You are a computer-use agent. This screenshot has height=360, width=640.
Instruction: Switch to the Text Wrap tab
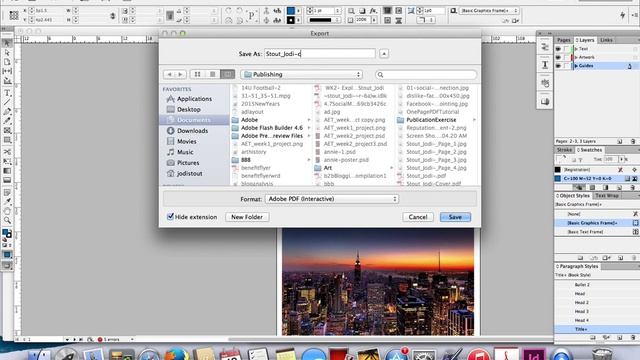coord(607,196)
